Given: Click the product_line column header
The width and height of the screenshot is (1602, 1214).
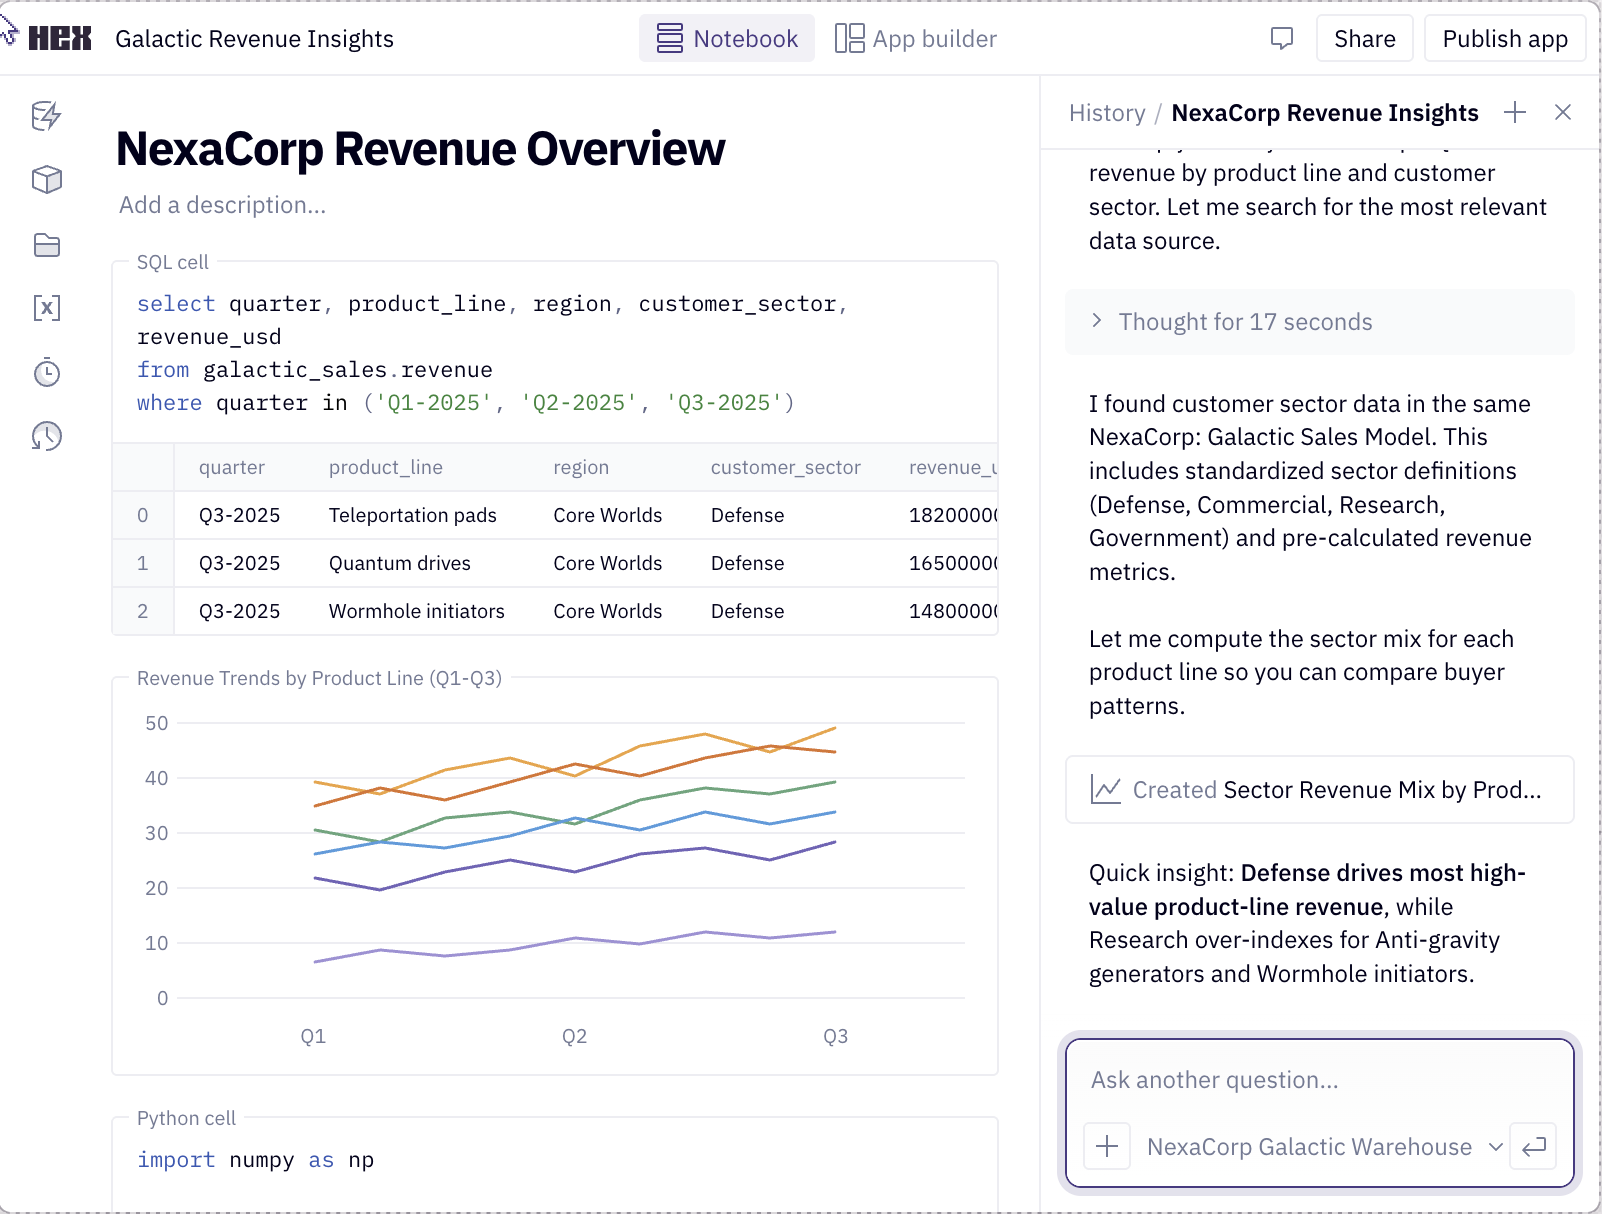Looking at the screenshot, I should (x=386, y=467).
